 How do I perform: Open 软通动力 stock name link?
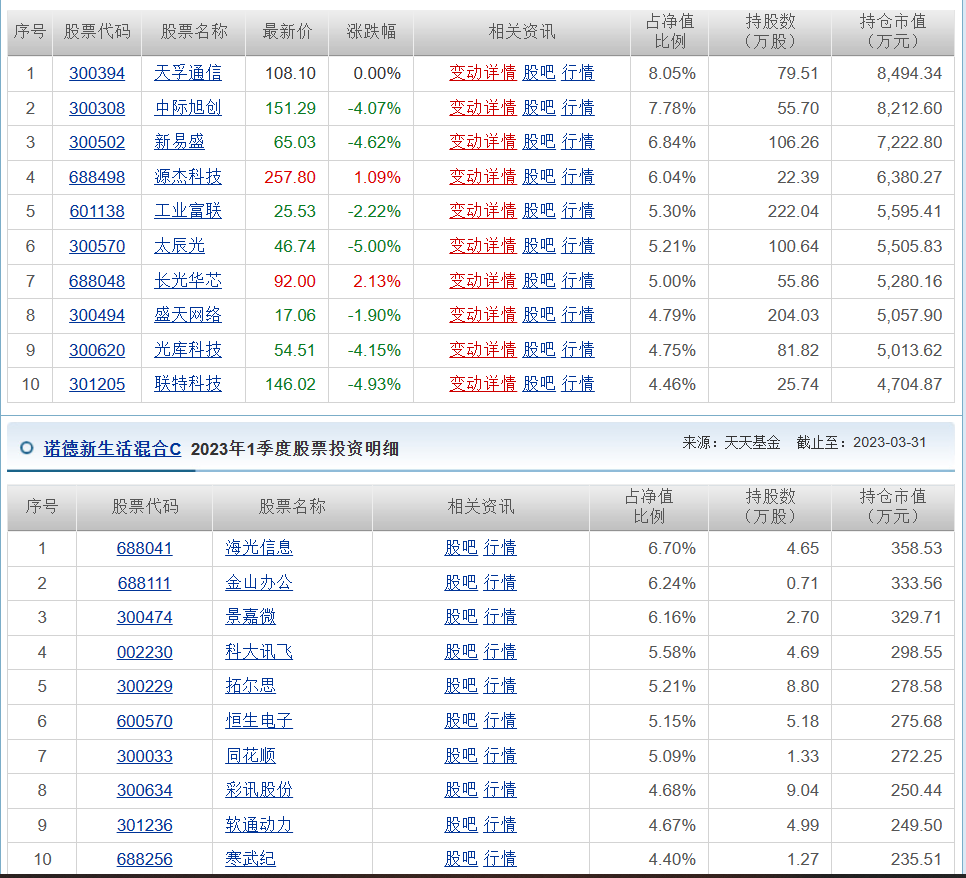coord(259,826)
